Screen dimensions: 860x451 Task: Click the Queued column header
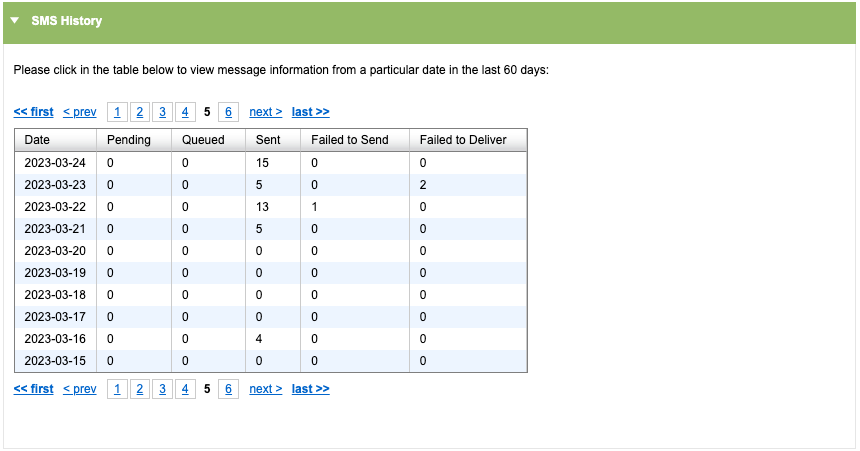[x=203, y=140]
